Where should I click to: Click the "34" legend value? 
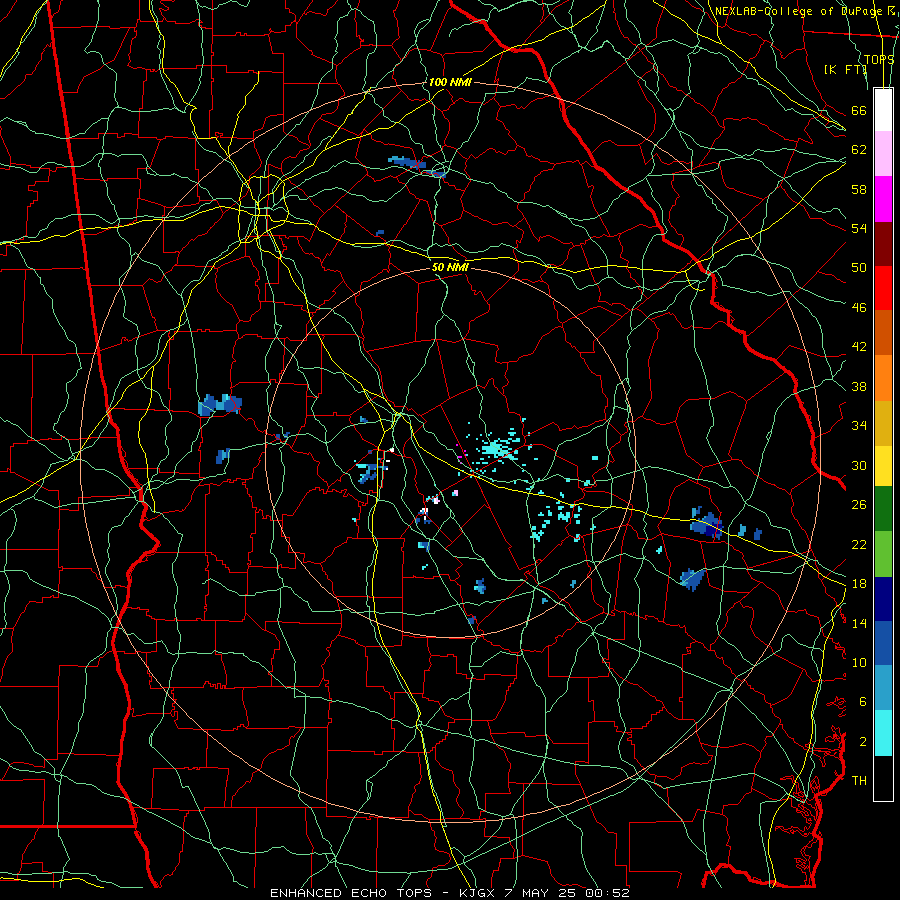[859, 426]
